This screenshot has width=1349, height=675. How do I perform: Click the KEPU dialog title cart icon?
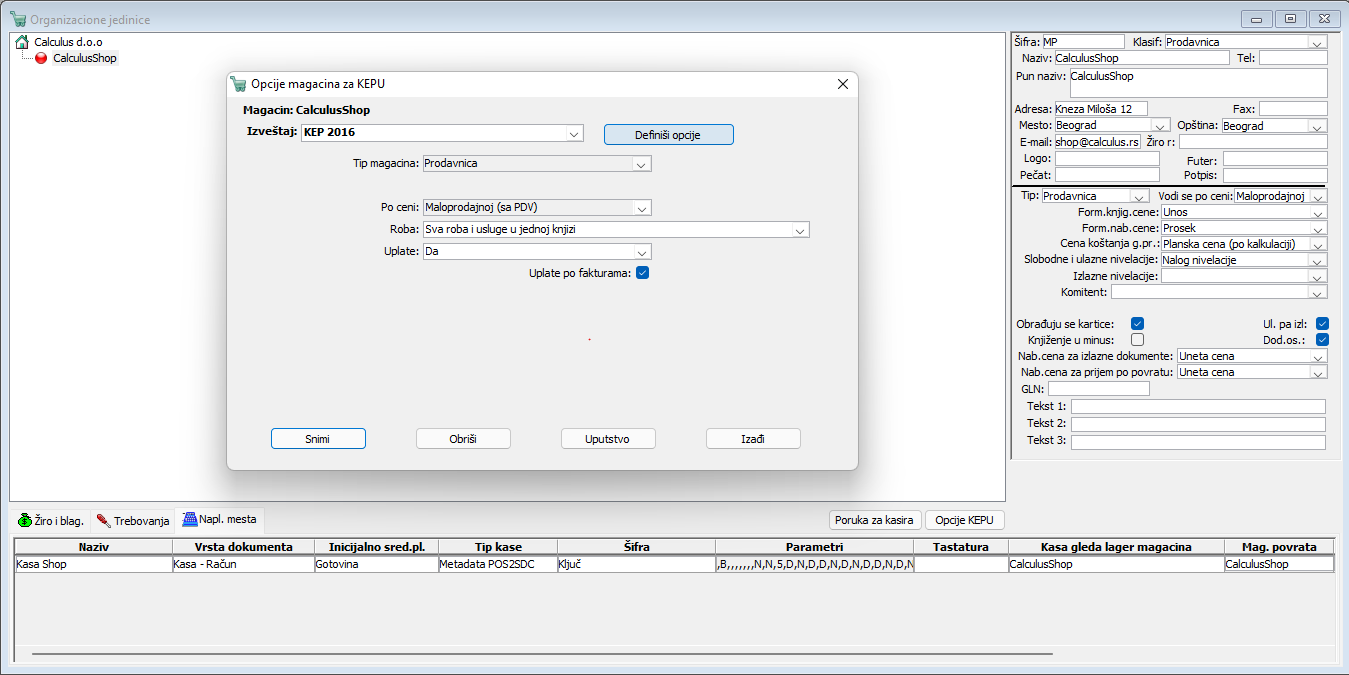[x=238, y=84]
